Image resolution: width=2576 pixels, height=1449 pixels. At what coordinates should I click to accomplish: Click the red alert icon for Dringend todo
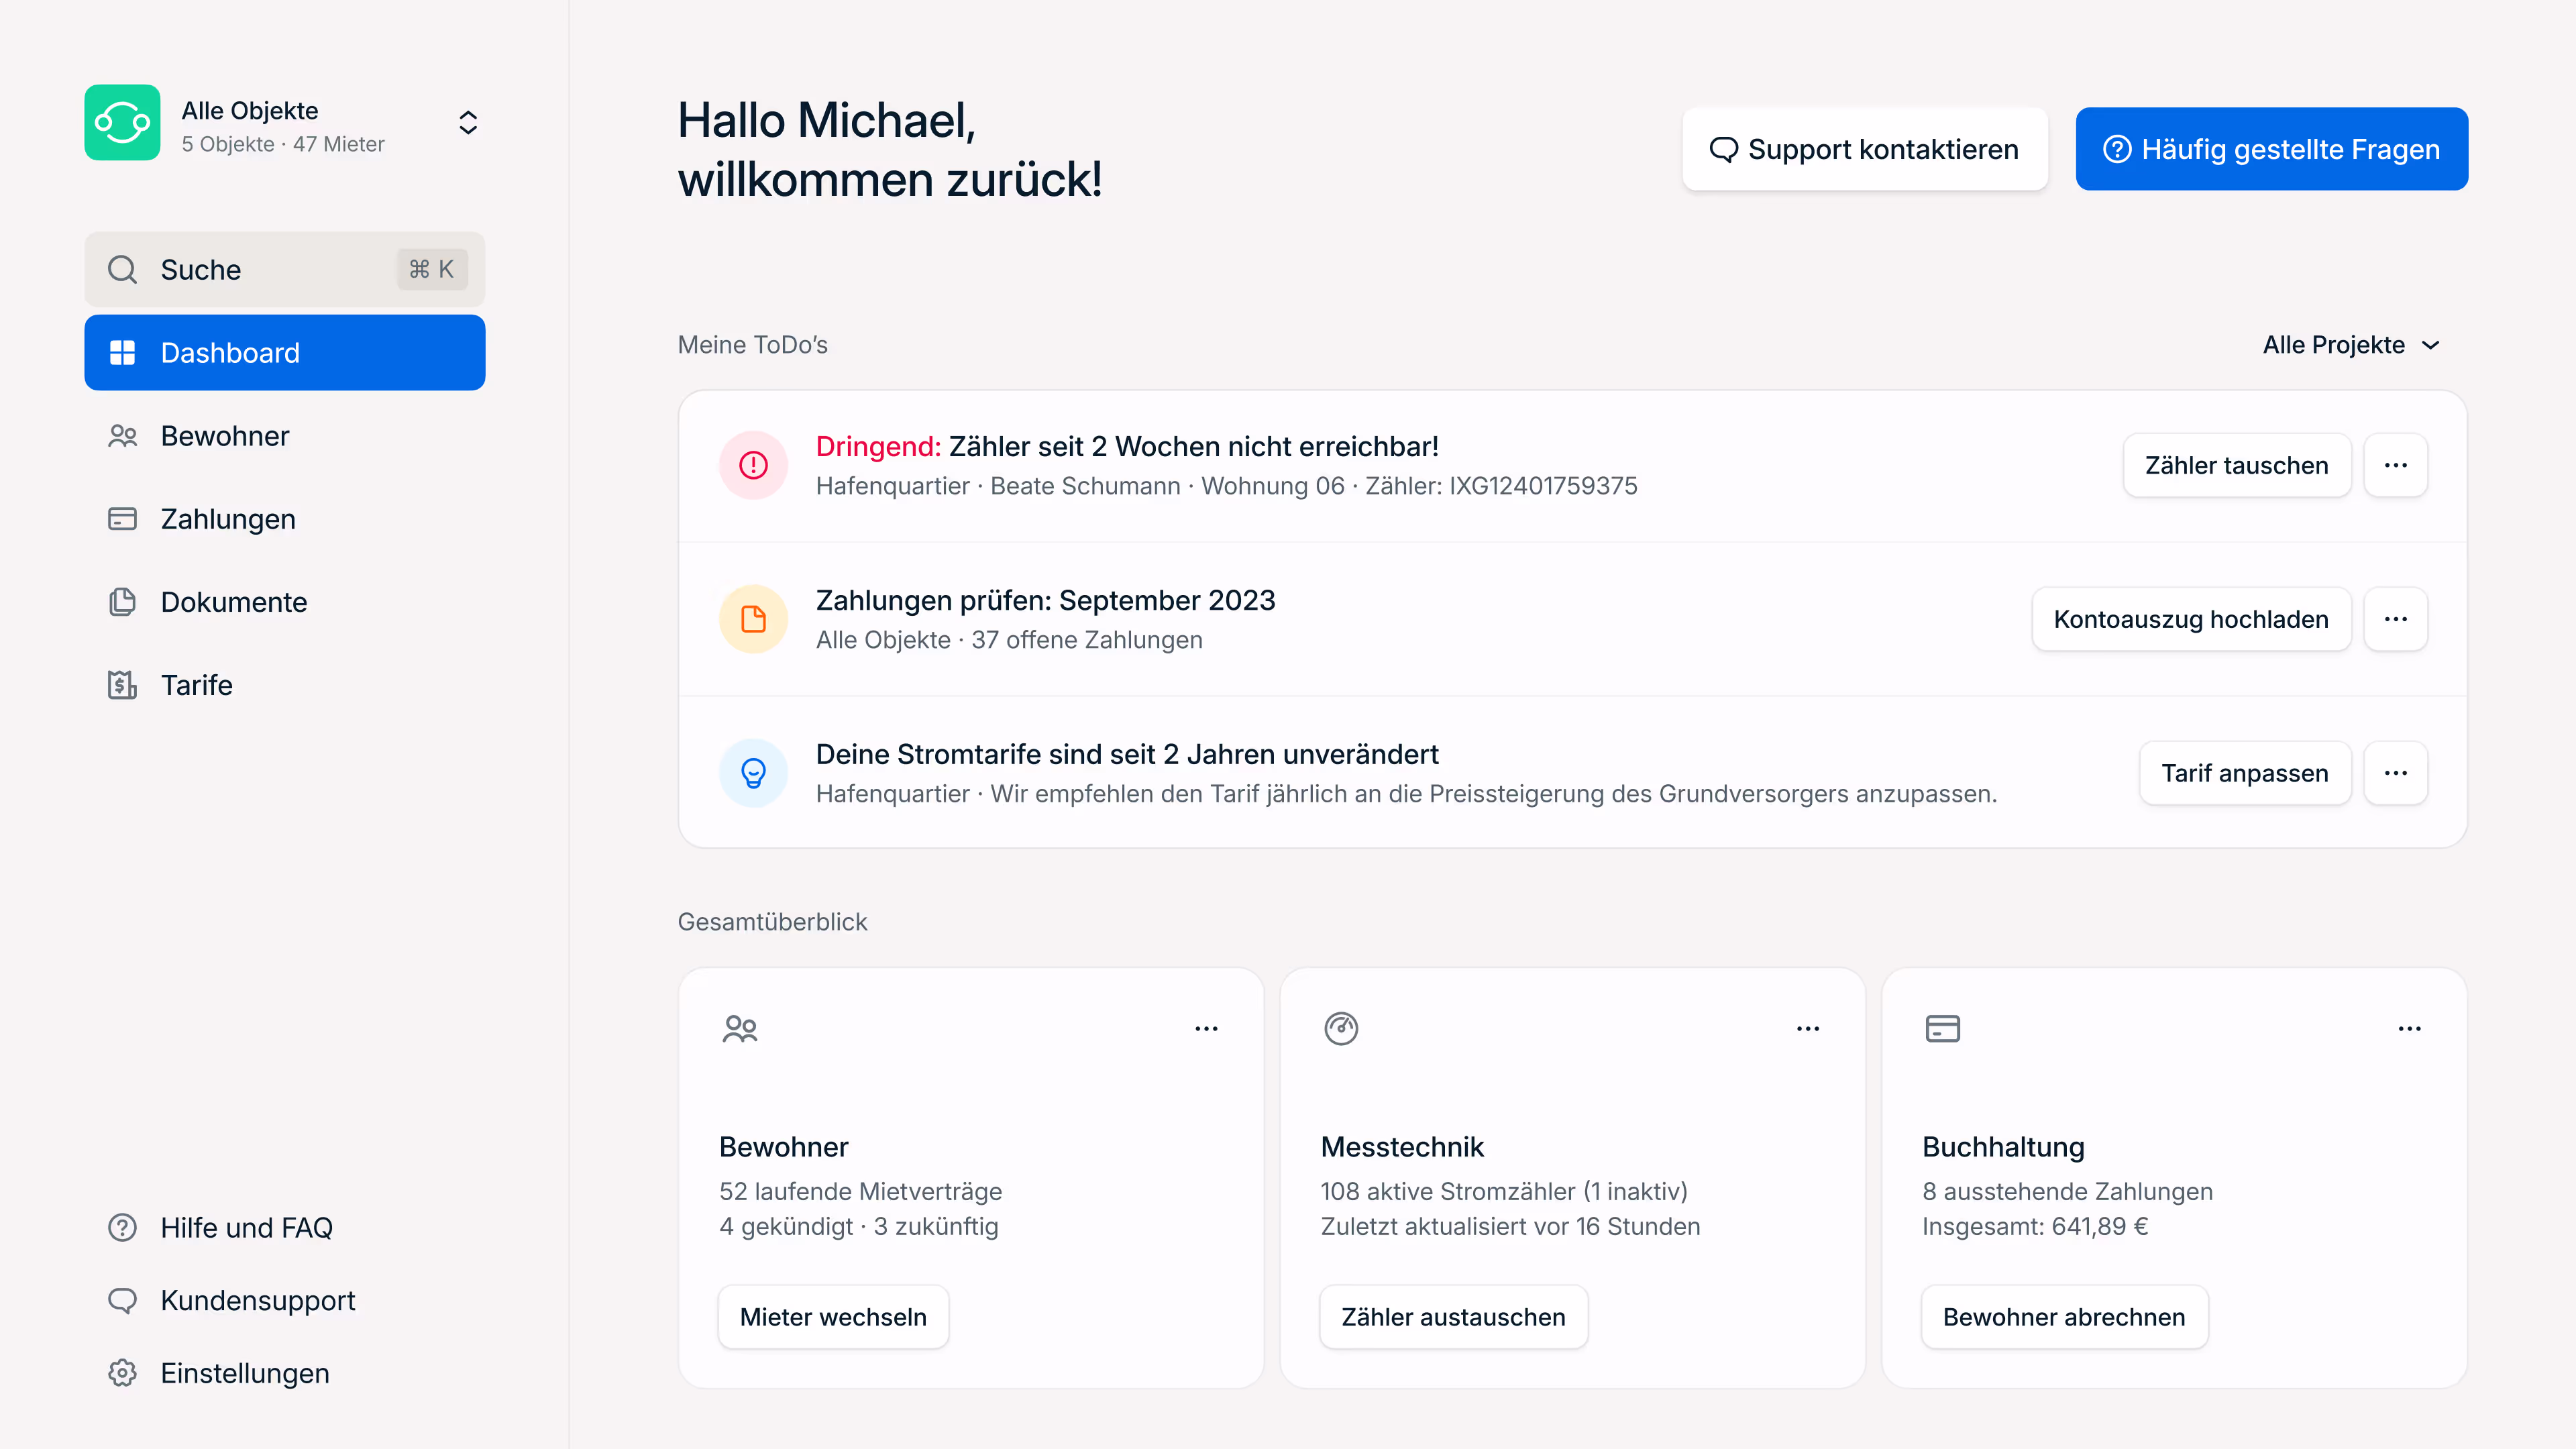click(x=753, y=465)
